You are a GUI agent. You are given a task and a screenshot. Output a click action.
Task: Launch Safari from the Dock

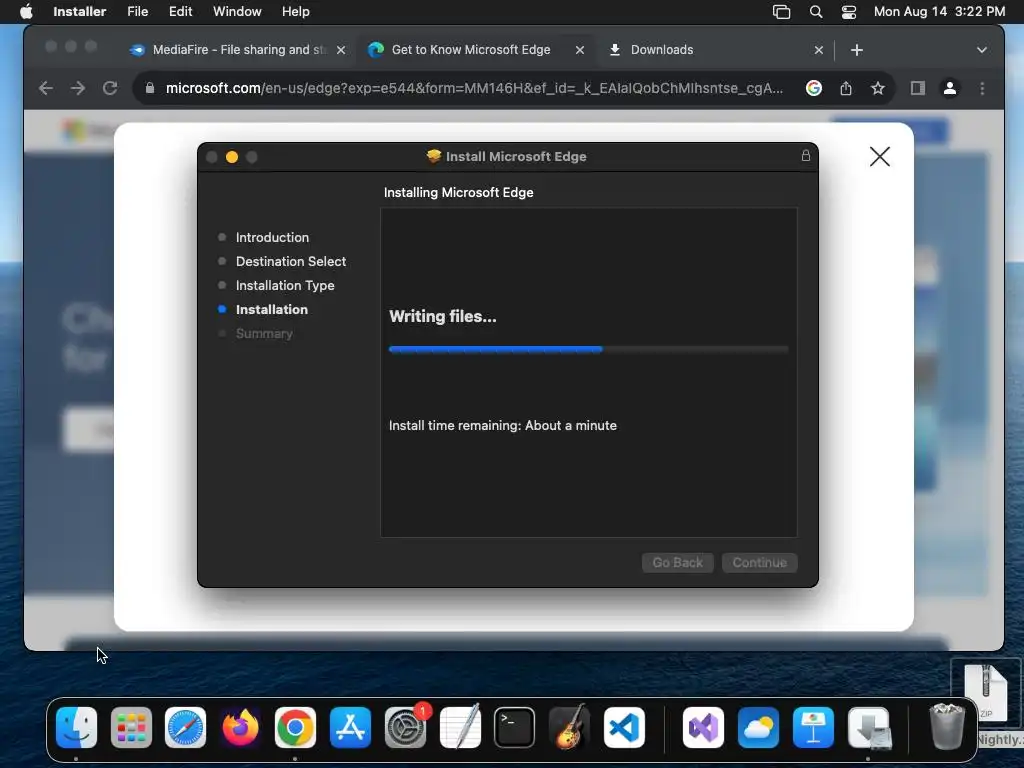click(185, 728)
